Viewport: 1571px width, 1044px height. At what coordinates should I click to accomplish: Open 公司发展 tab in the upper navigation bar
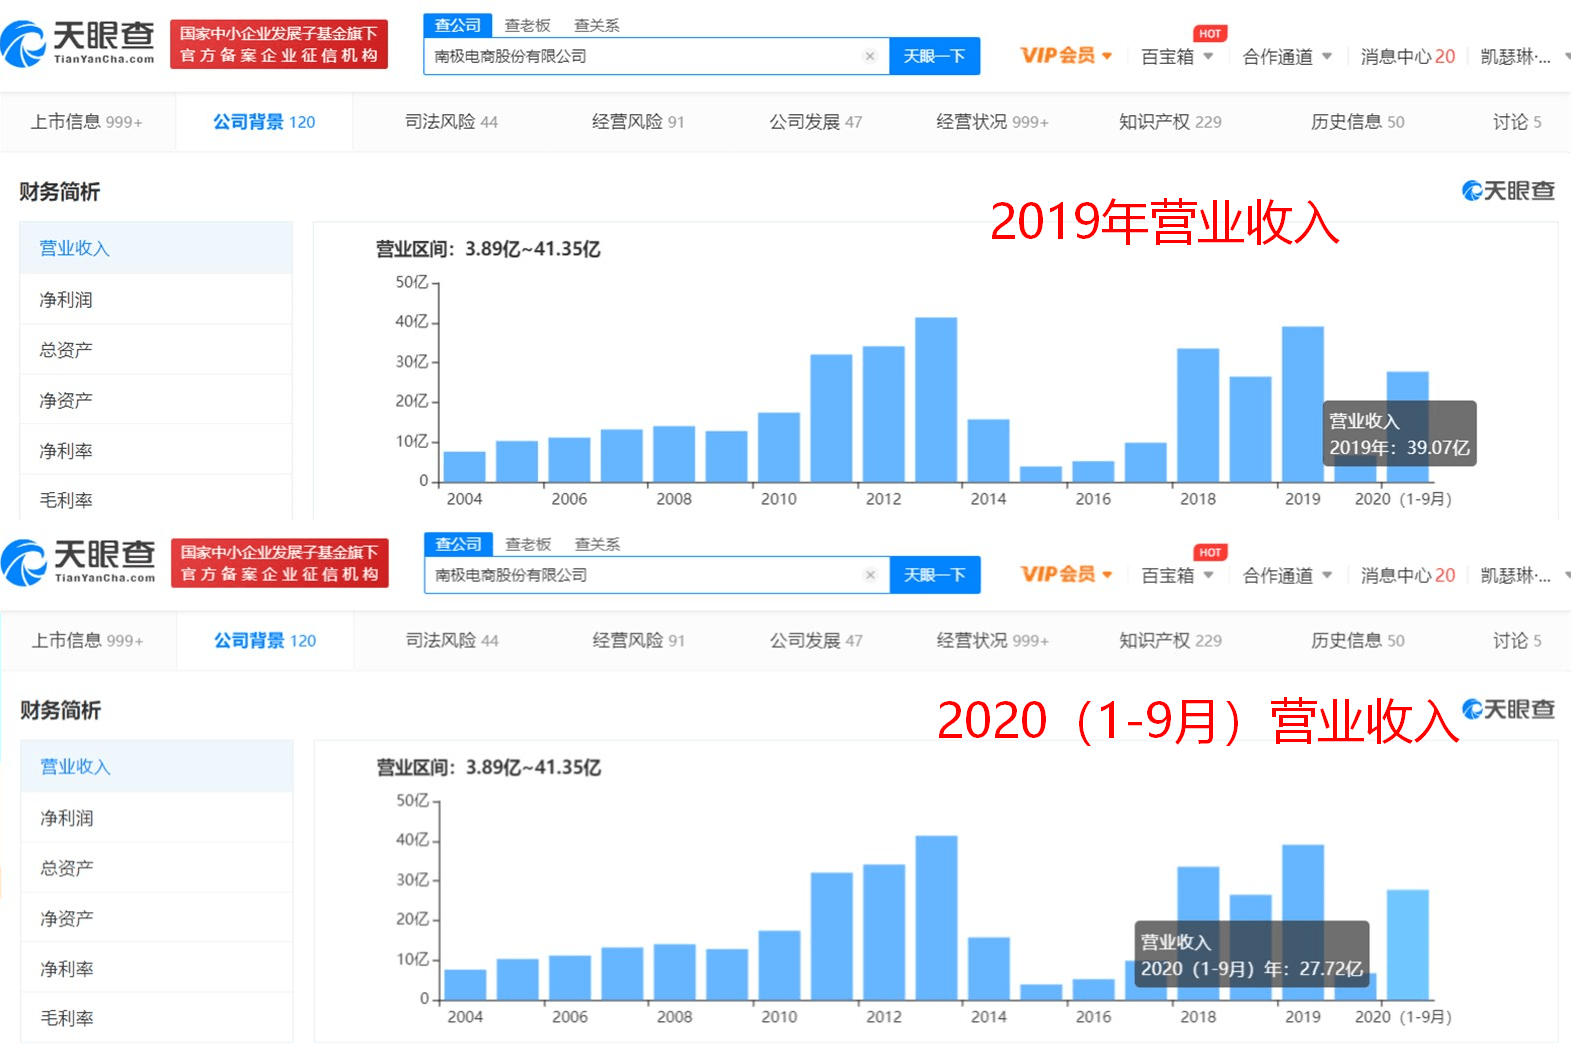click(815, 122)
